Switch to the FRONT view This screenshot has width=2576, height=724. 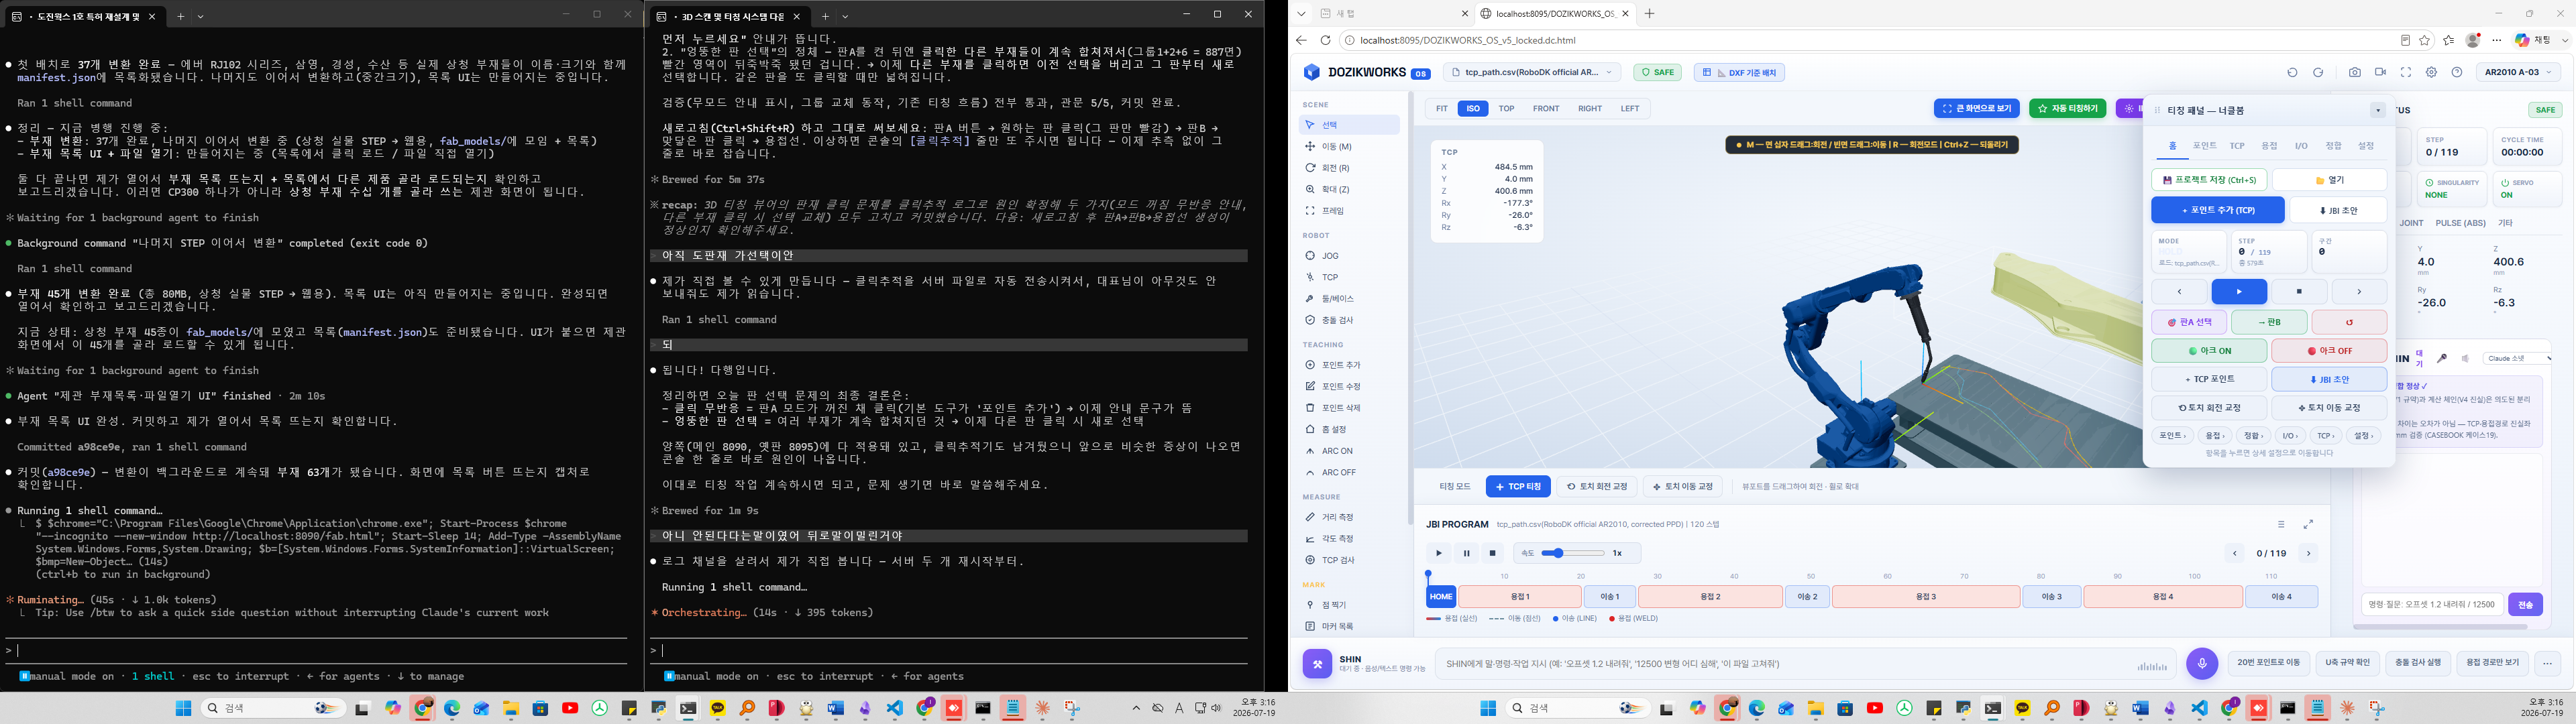[1546, 108]
